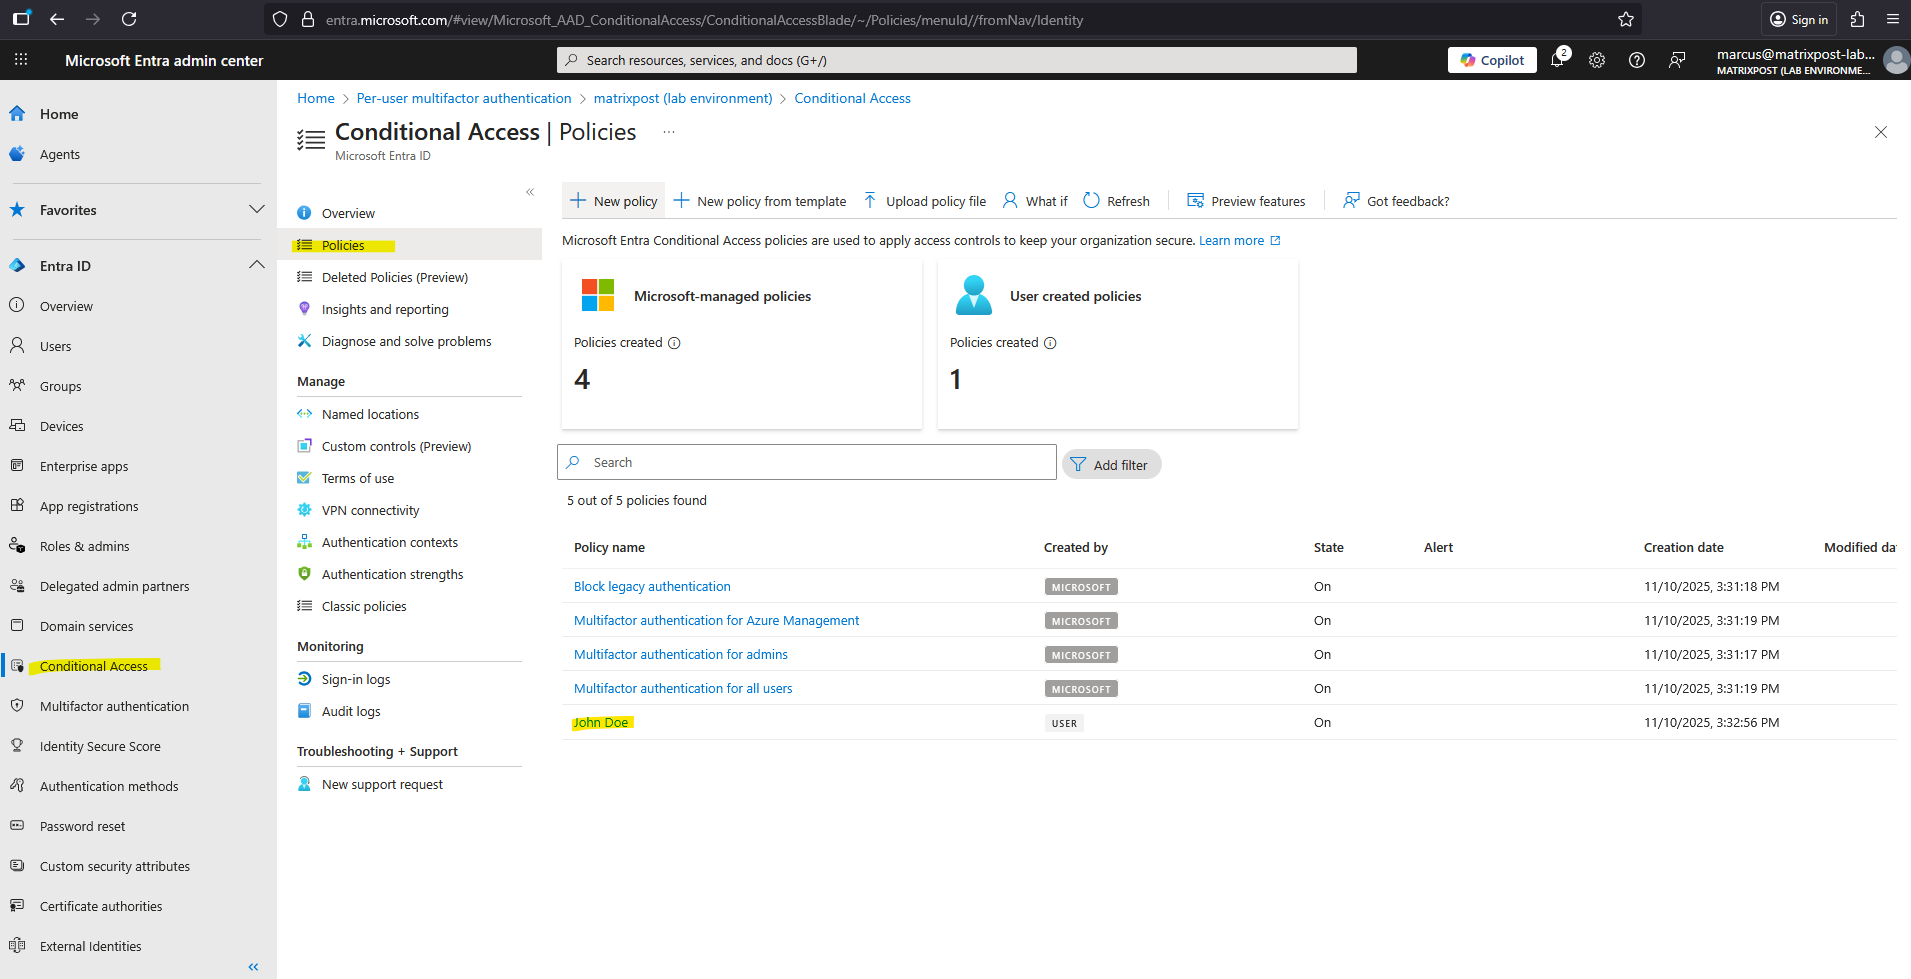The image size is (1911, 979).
Task: Collapse the Entra ID section
Action: (256, 265)
